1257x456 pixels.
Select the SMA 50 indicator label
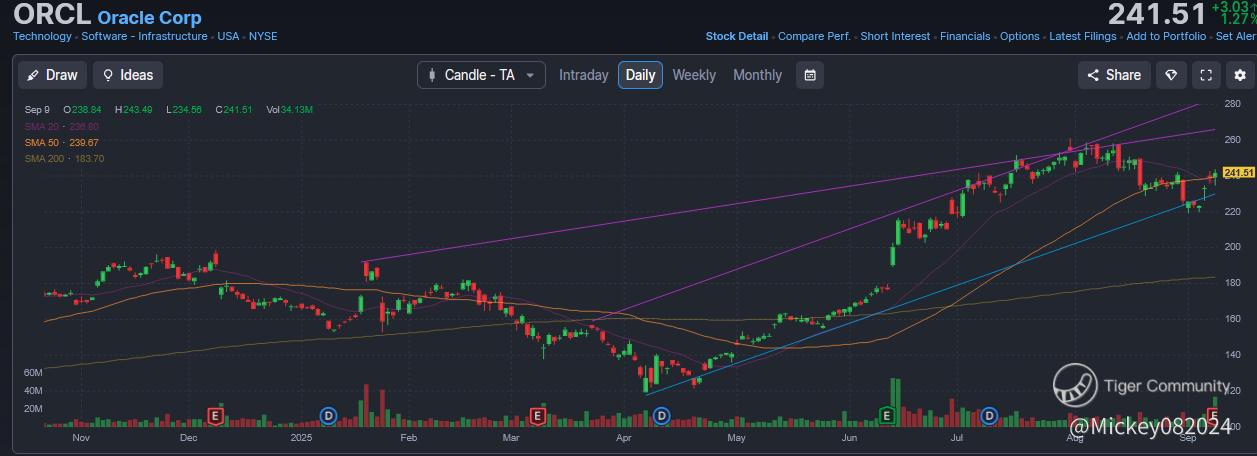pos(62,142)
